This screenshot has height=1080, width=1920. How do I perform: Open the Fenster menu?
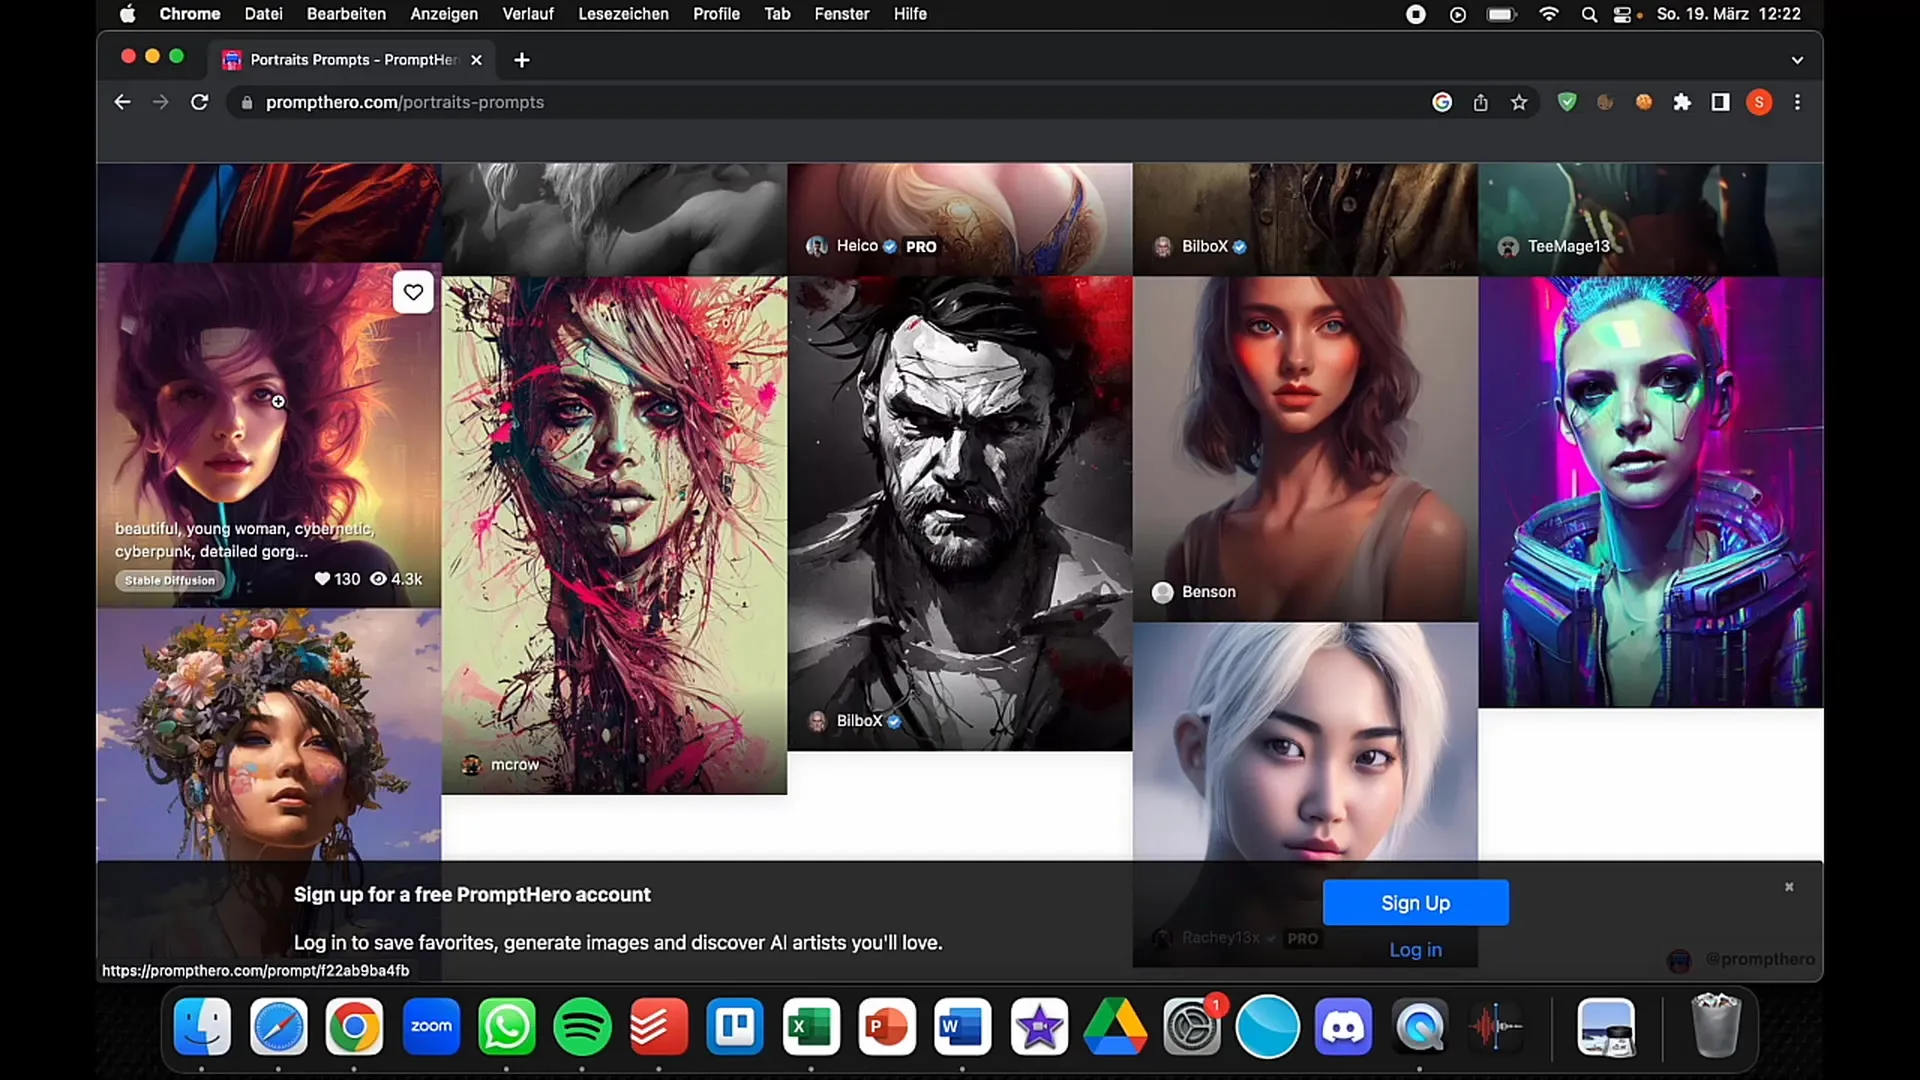pyautogui.click(x=841, y=14)
